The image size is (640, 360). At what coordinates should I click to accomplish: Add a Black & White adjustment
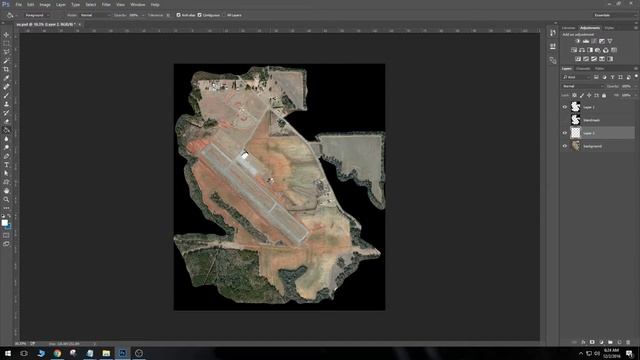[x=590, y=50]
